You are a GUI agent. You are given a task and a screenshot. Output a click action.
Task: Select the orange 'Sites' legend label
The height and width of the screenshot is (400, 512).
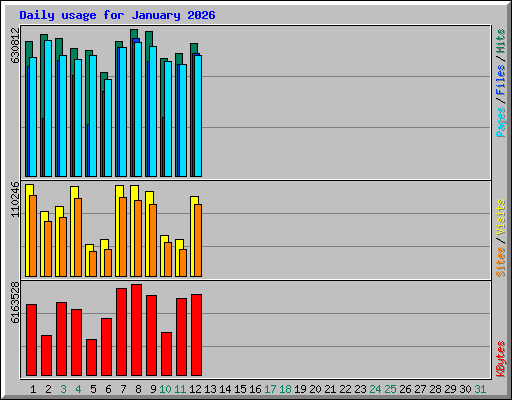tap(501, 262)
